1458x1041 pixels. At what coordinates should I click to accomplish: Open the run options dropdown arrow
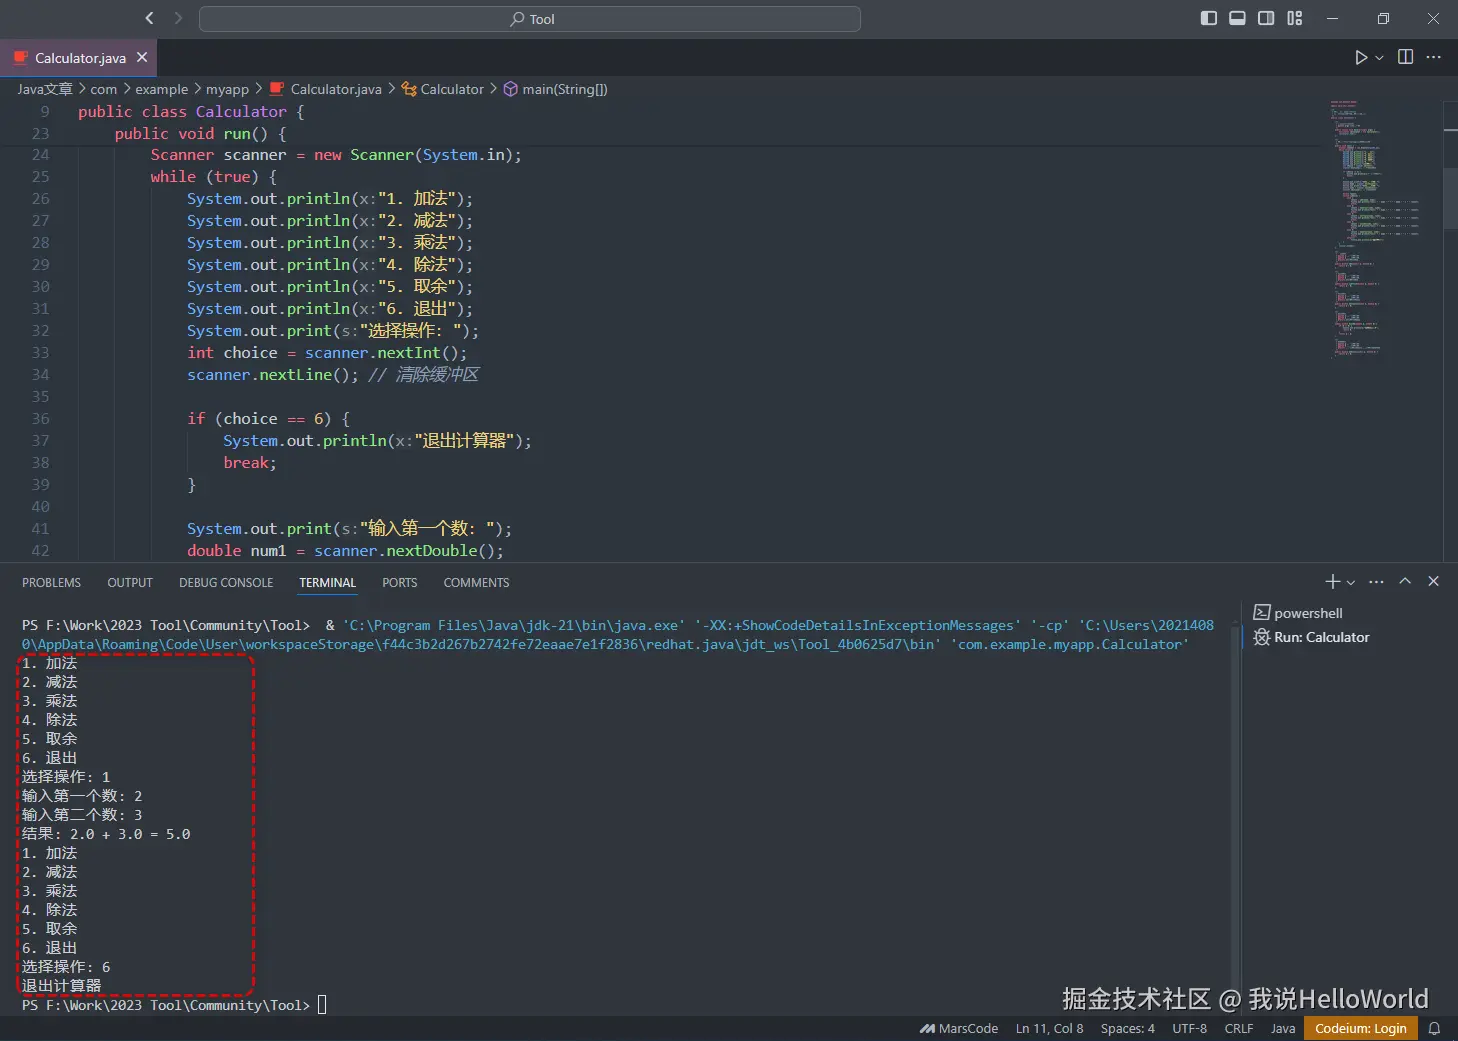click(1380, 58)
